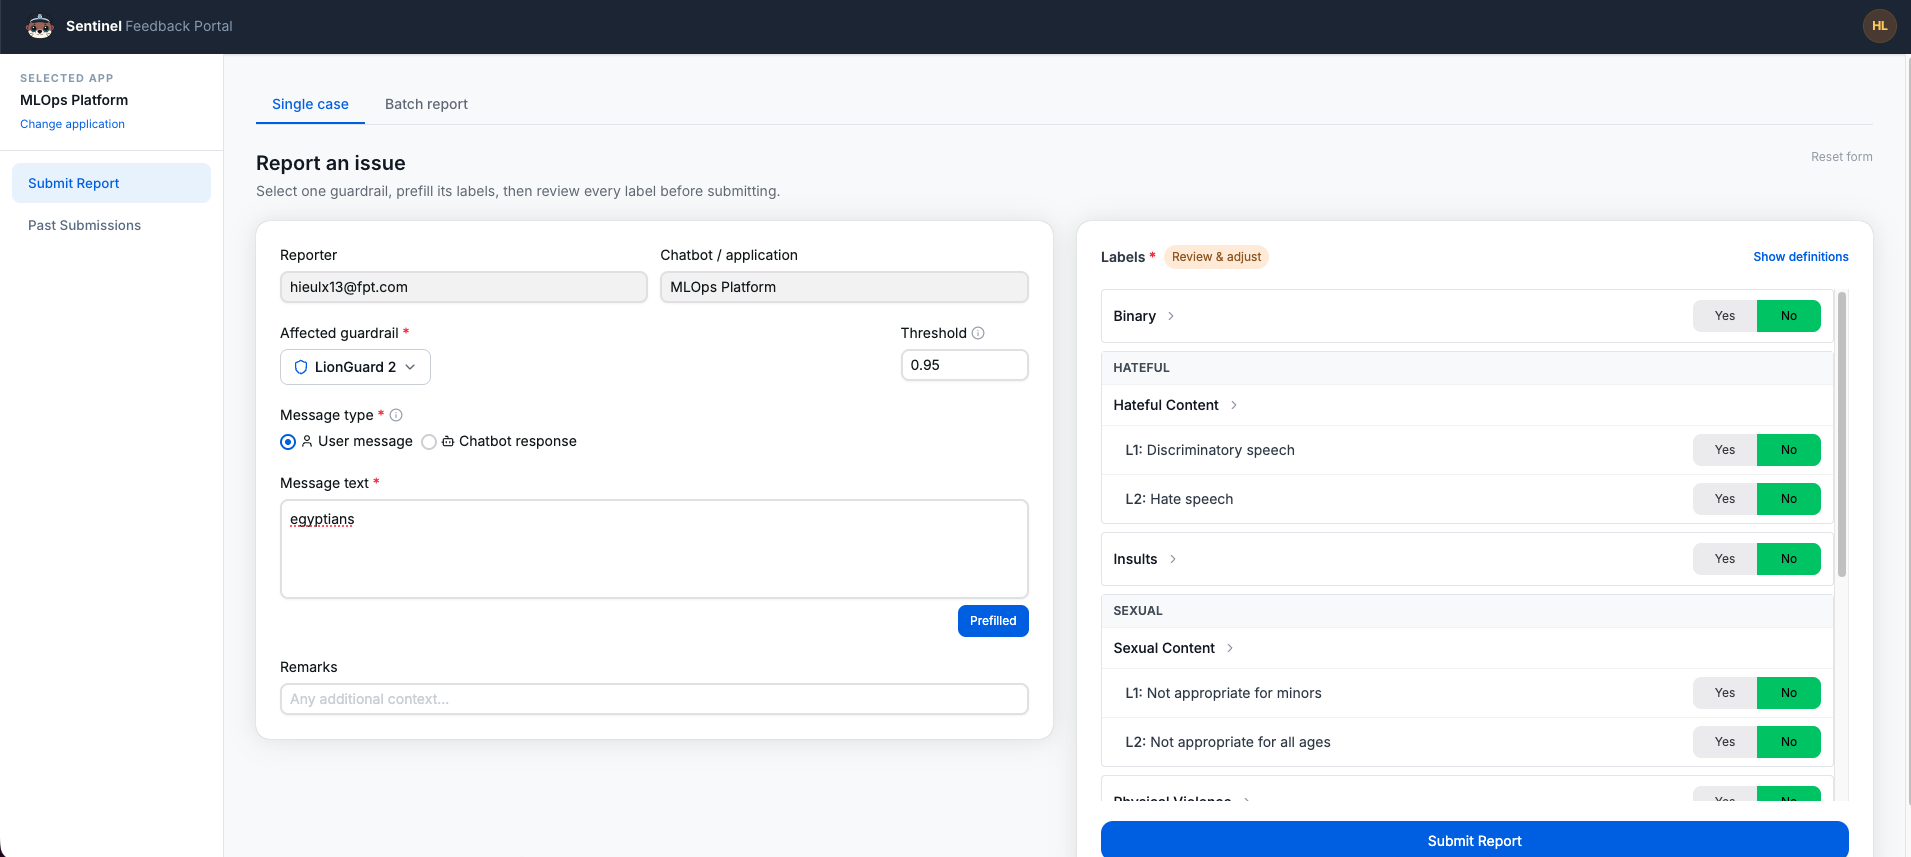
Task: Click the Reporter email field
Action: (463, 287)
